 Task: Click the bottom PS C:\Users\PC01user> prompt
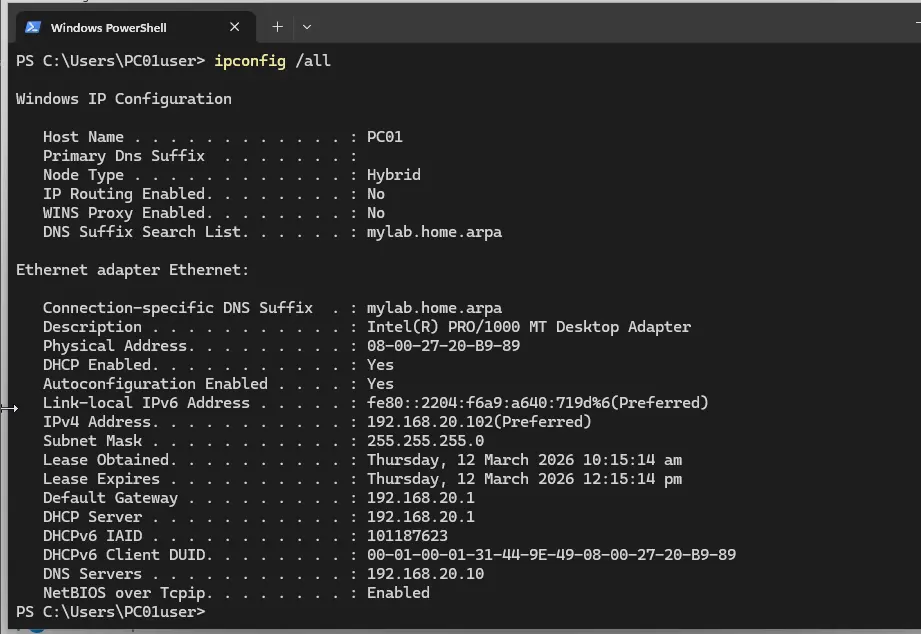110,612
